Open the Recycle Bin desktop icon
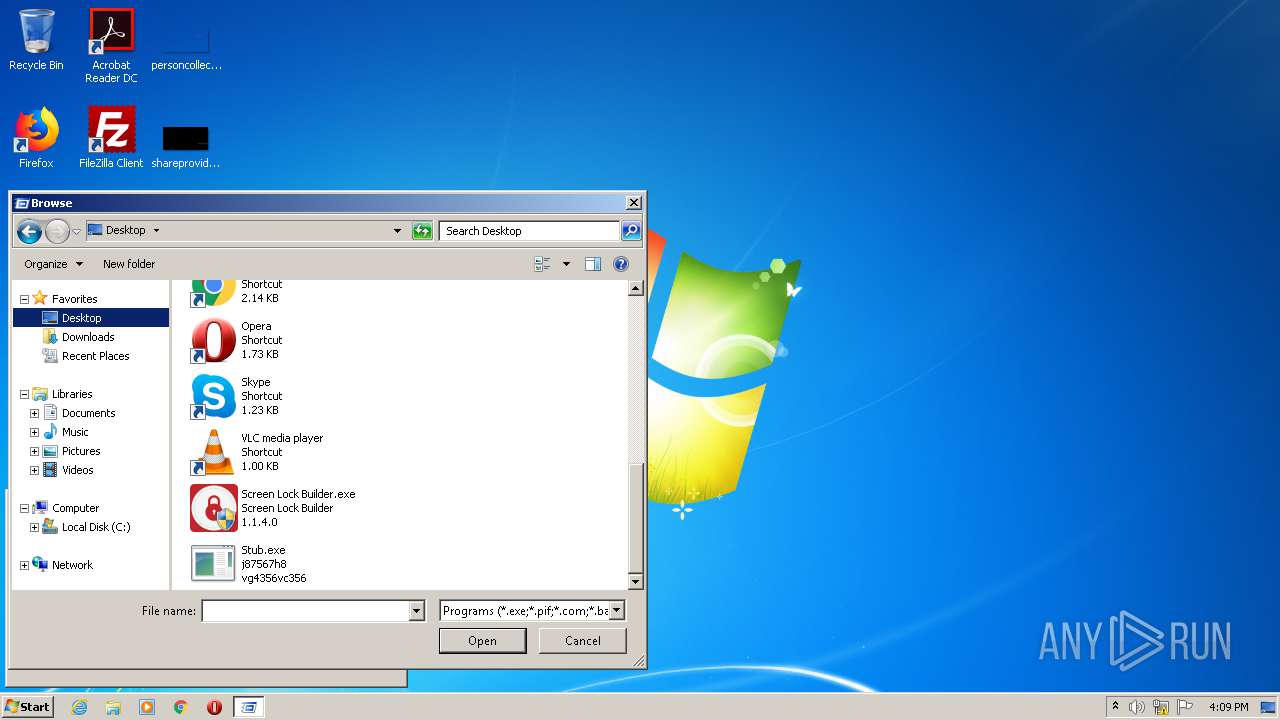The image size is (1280, 720). pyautogui.click(x=36, y=40)
